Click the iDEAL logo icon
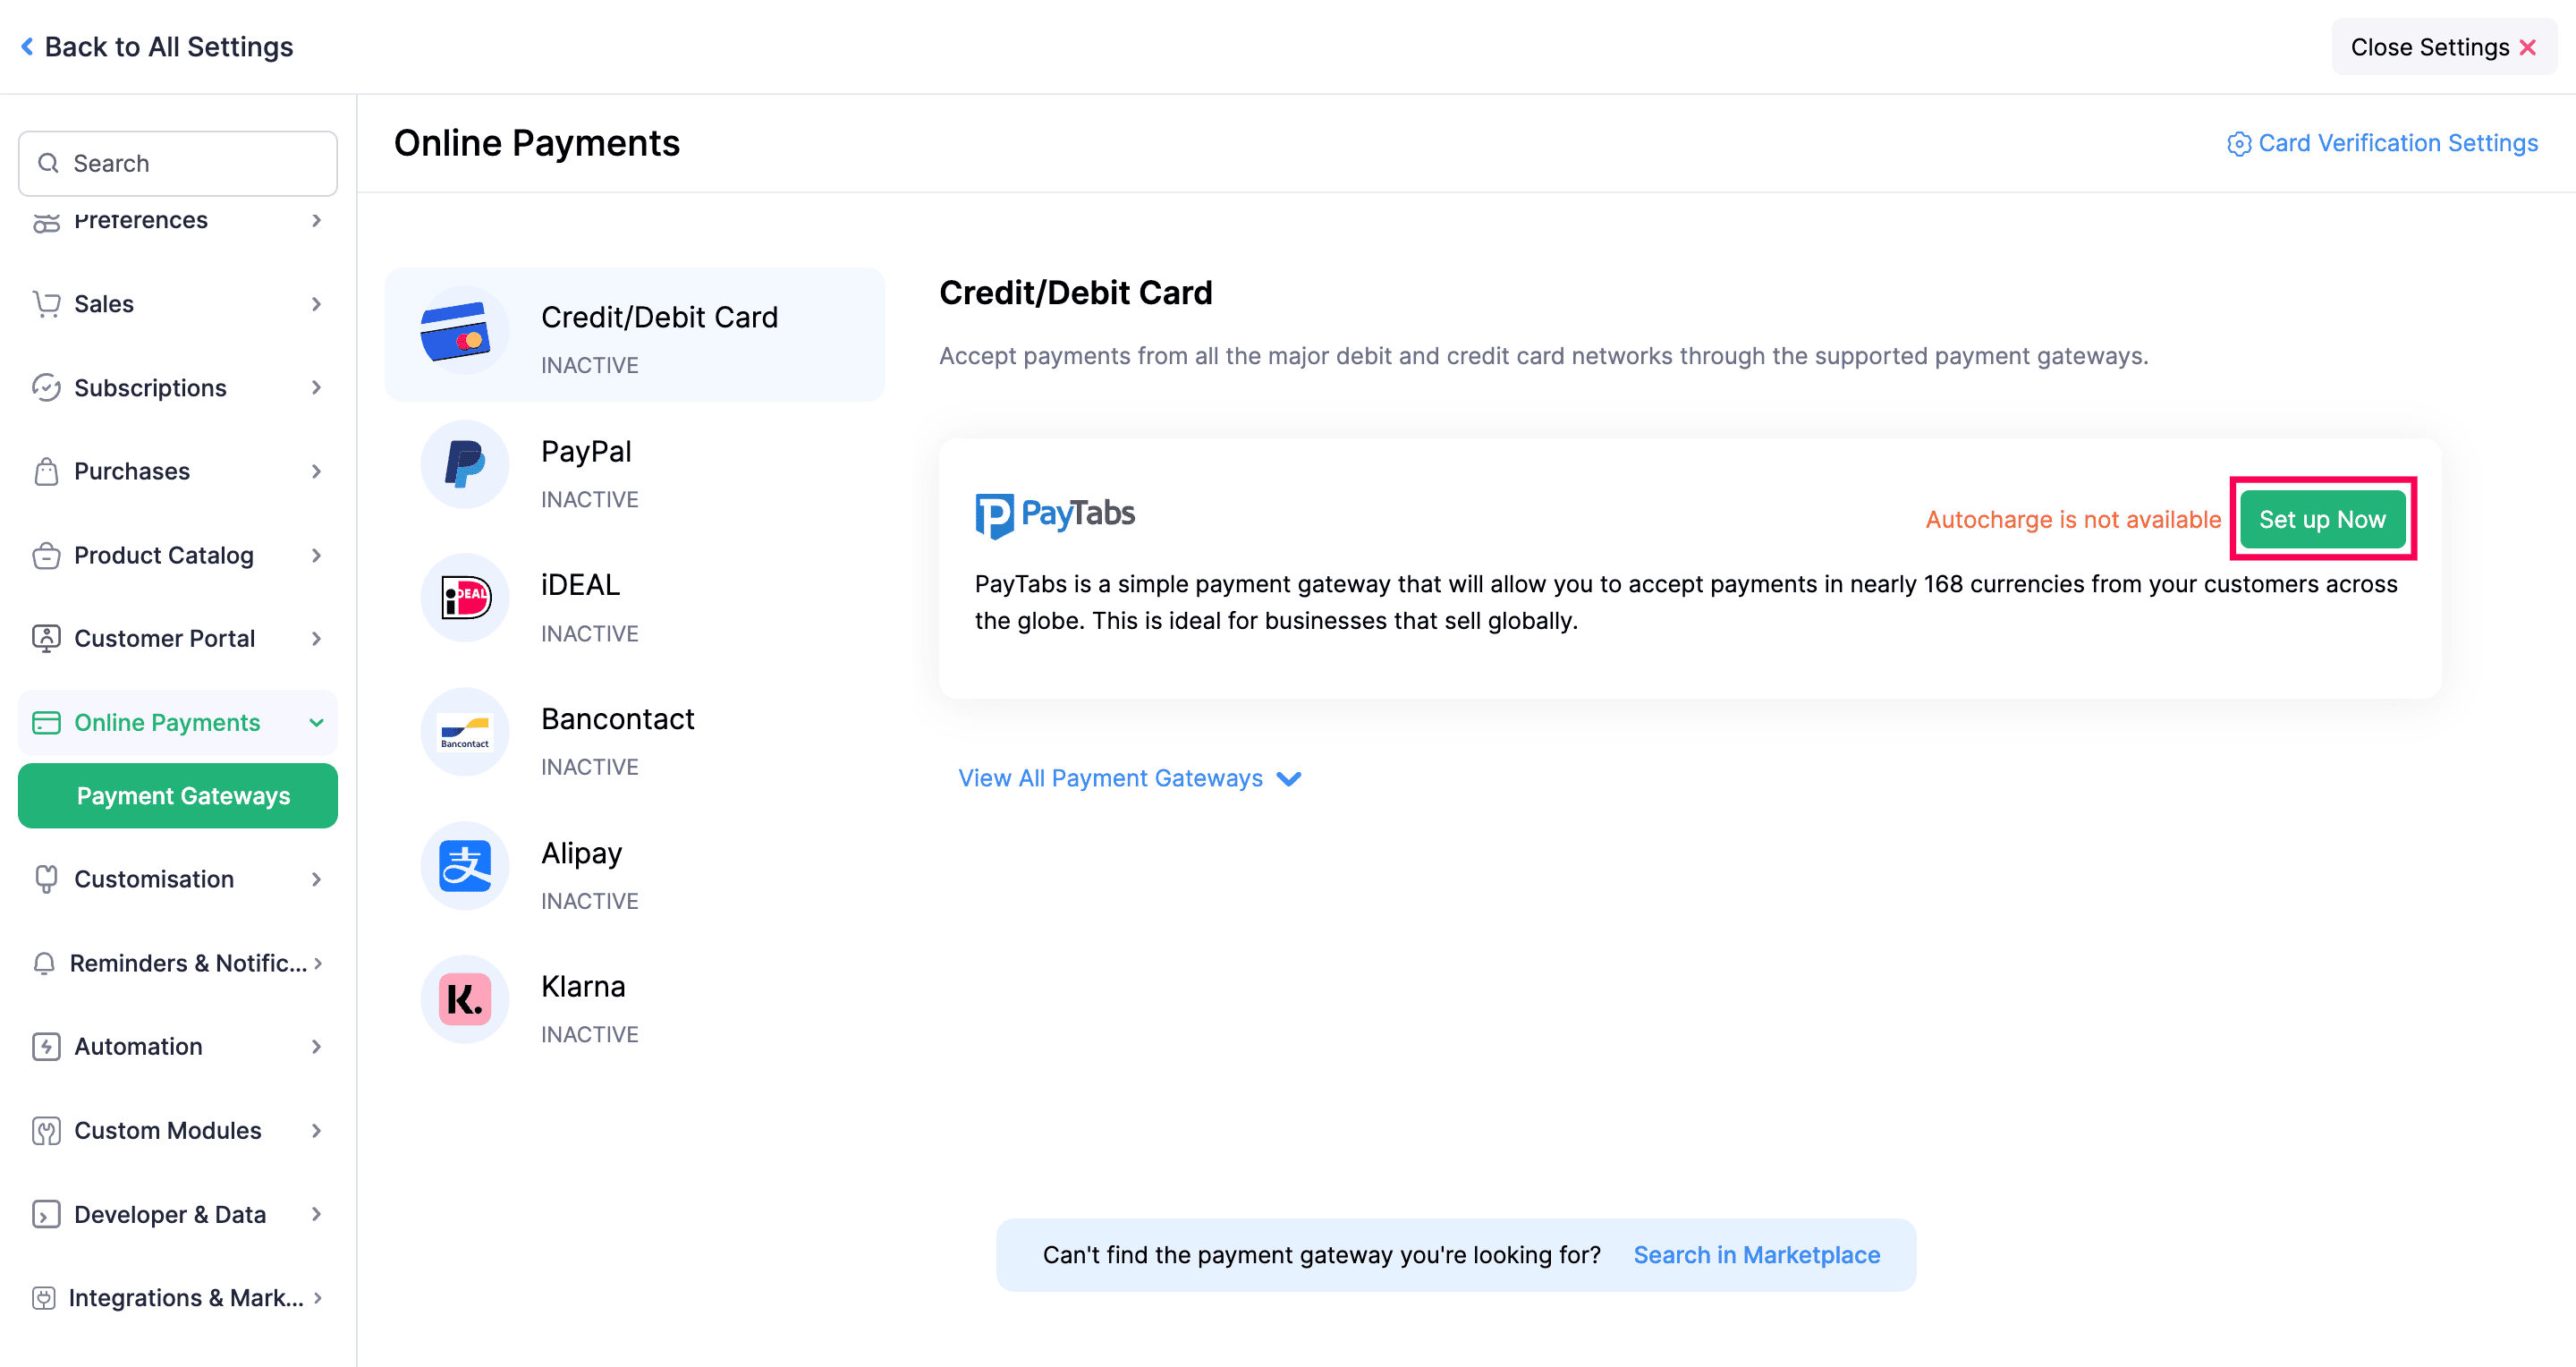The width and height of the screenshot is (2576, 1367). pyautogui.click(x=465, y=598)
